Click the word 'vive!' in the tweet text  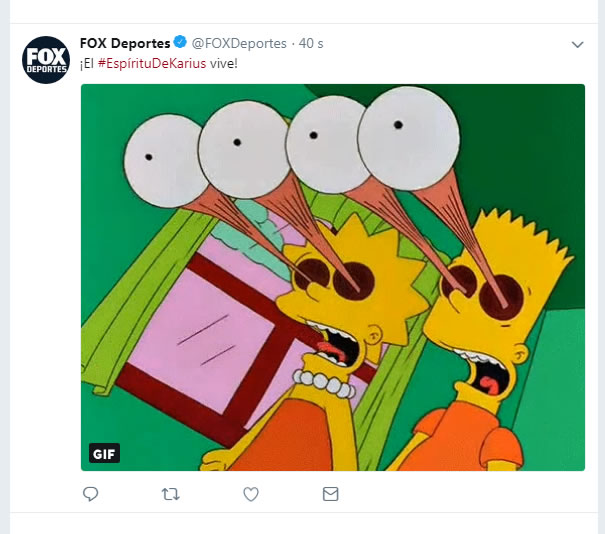pos(224,63)
